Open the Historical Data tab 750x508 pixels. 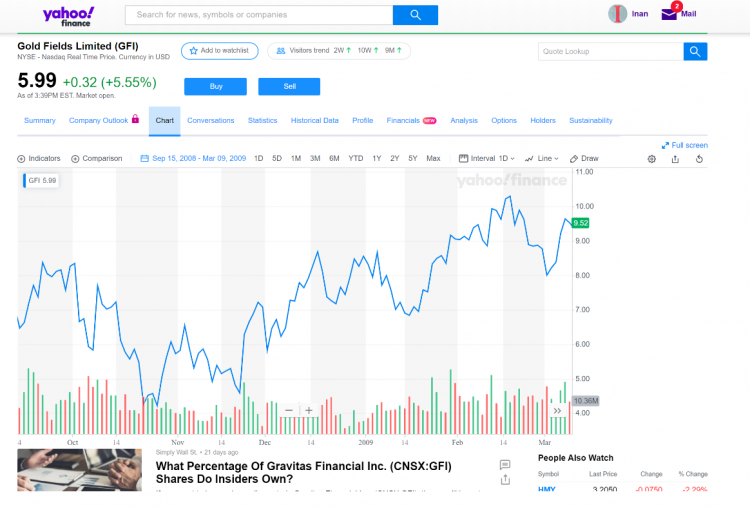point(315,121)
